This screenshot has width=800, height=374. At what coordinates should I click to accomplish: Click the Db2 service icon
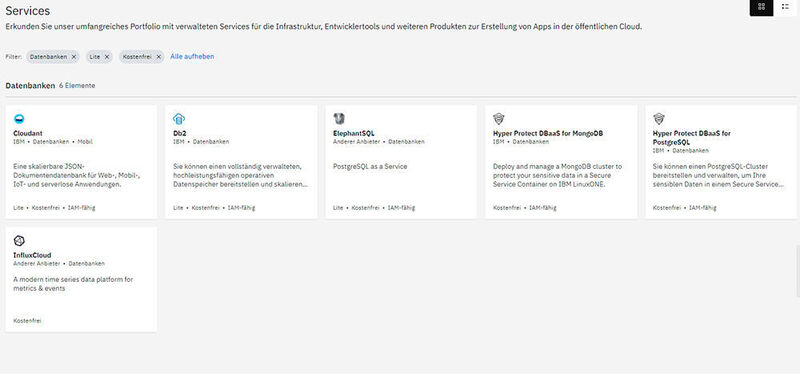179,119
